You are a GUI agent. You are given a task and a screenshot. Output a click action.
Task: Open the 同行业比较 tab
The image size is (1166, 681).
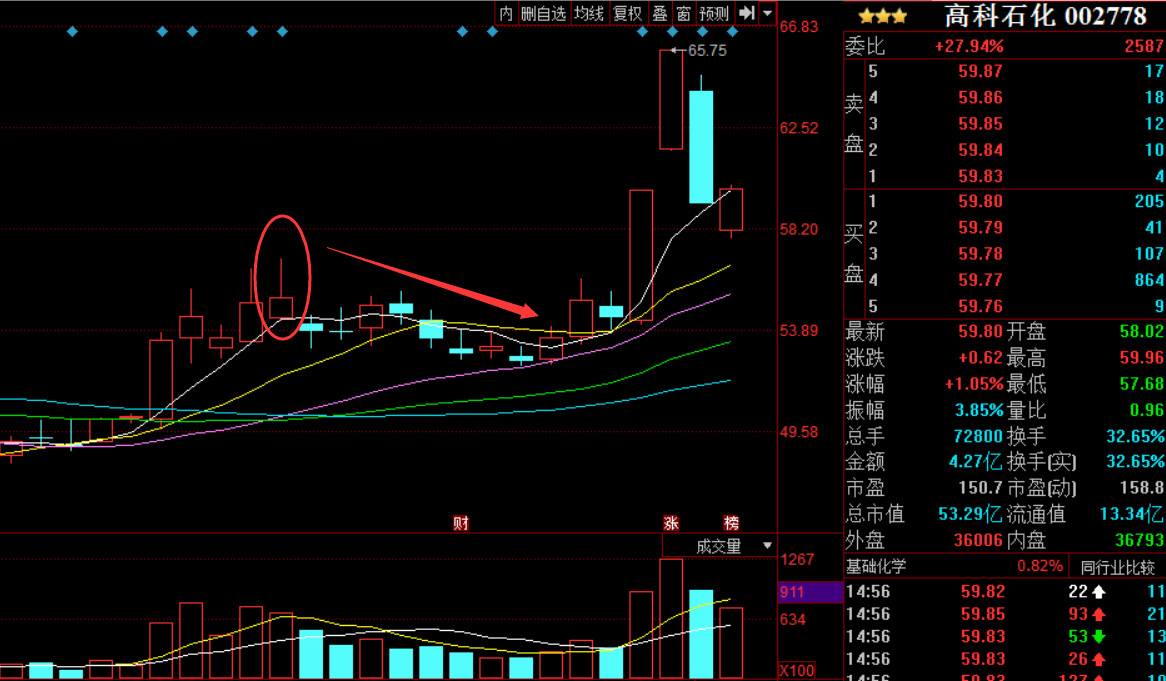click(x=1118, y=566)
